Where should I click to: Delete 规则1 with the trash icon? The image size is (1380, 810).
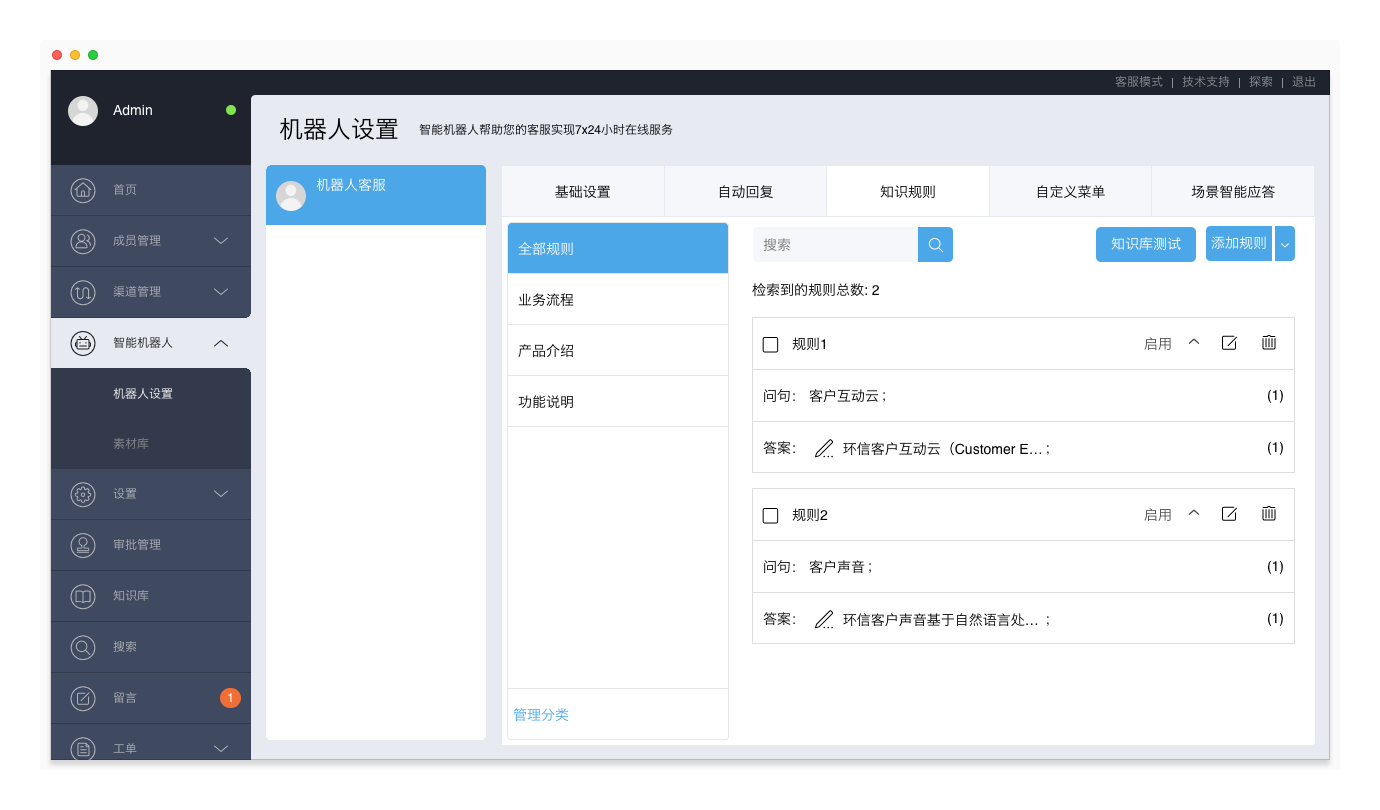pos(1268,343)
